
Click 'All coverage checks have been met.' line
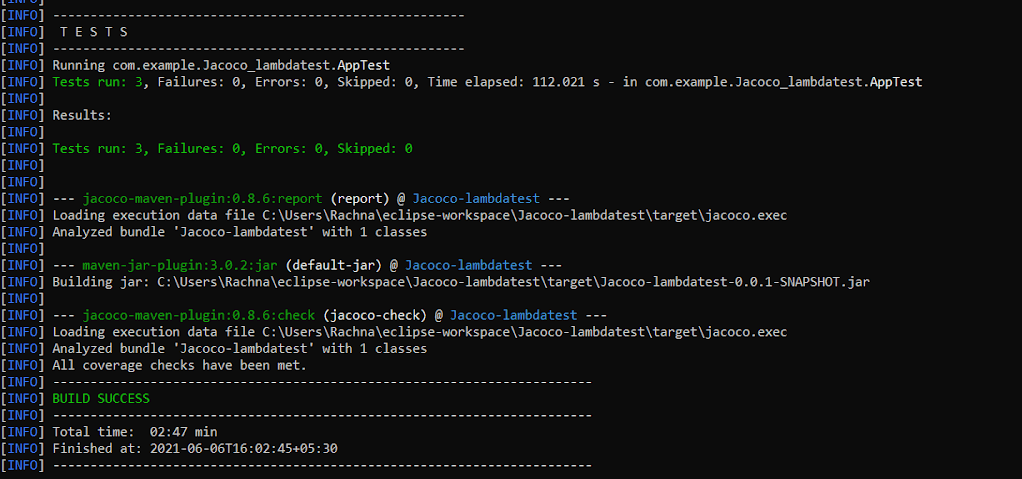tap(179, 365)
